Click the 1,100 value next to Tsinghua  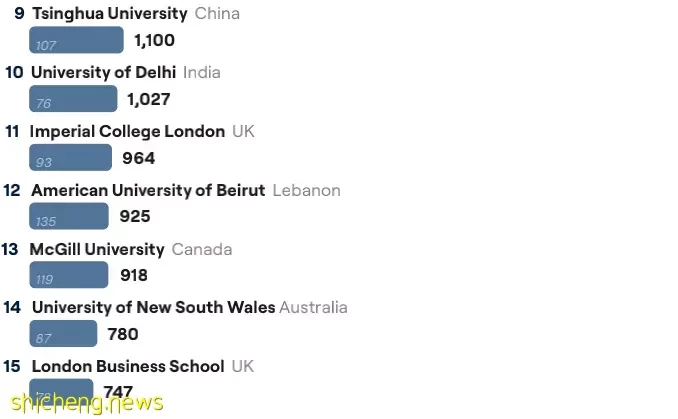pyautogui.click(x=154, y=41)
